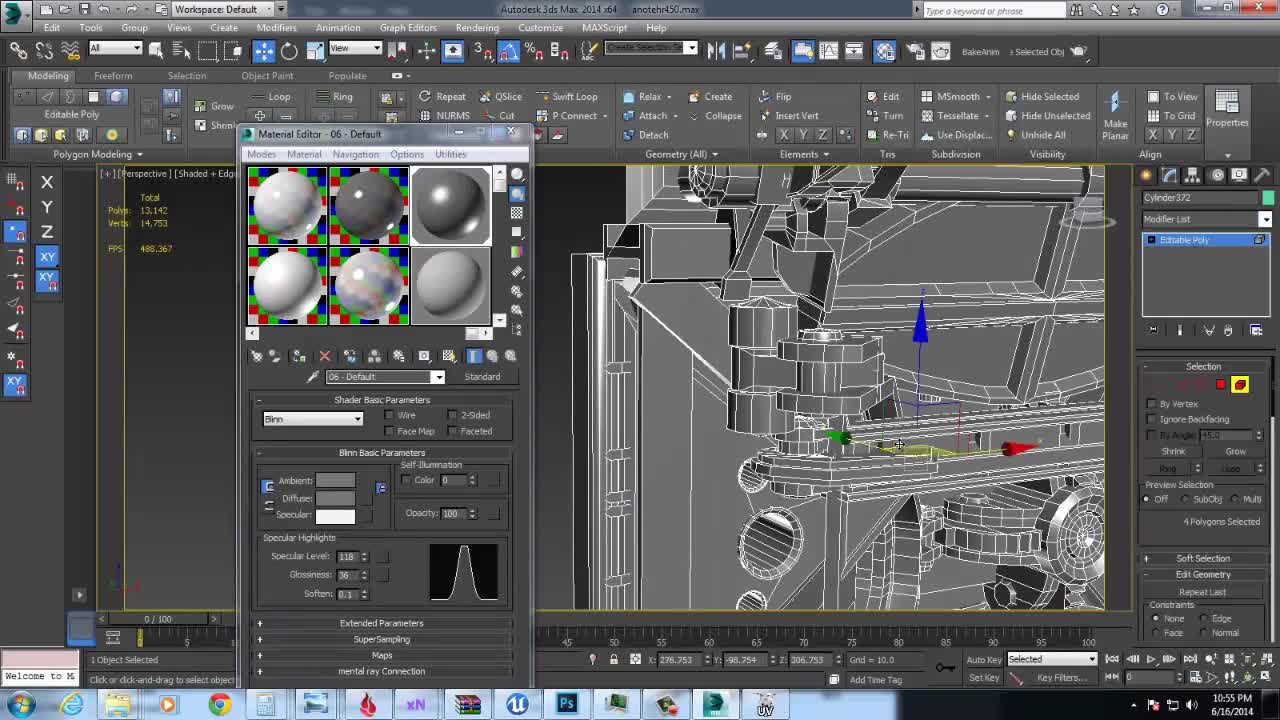Click Get Material icon in Material Editor
The height and width of the screenshot is (720, 1280).
click(x=257, y=356)
